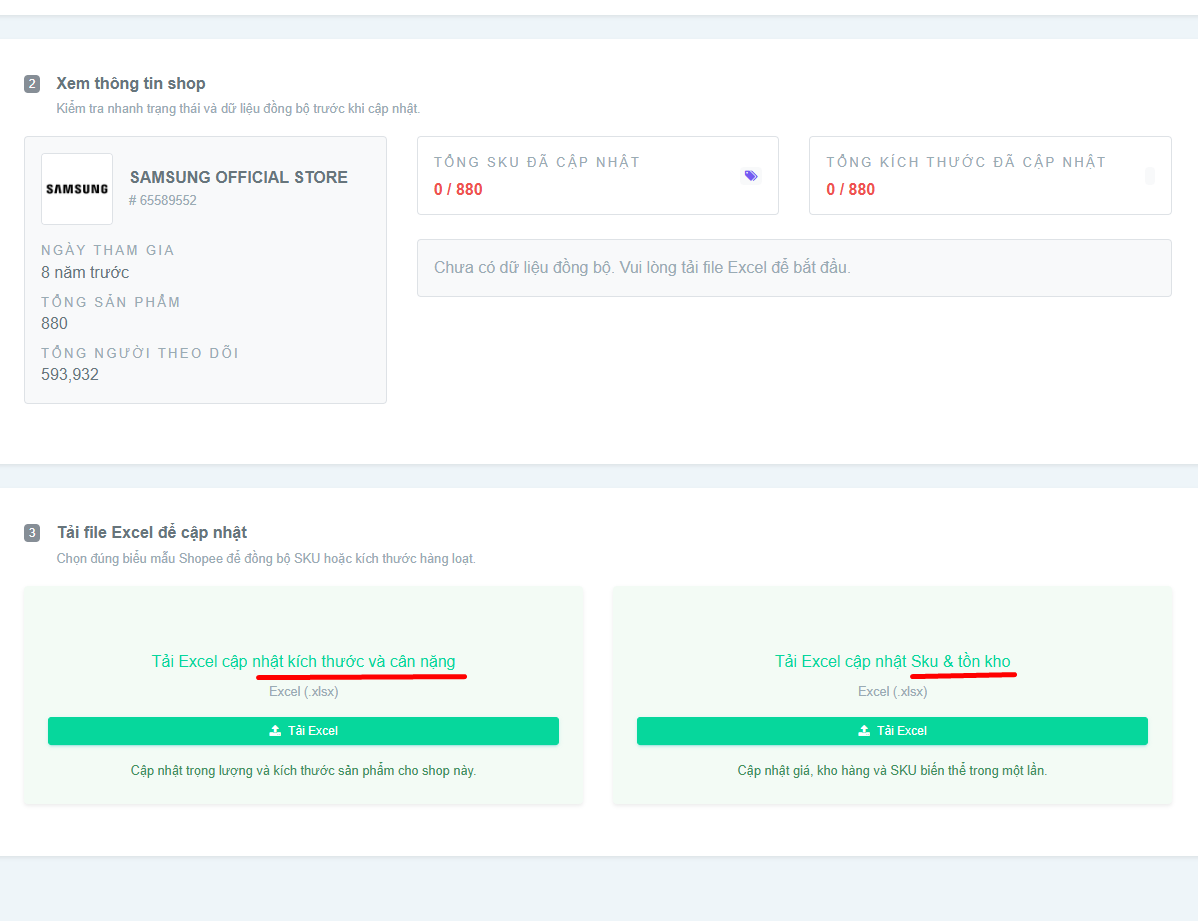Click the Tổng kích thước đã cập nhật 0 / 880 value

click(850, 190)
